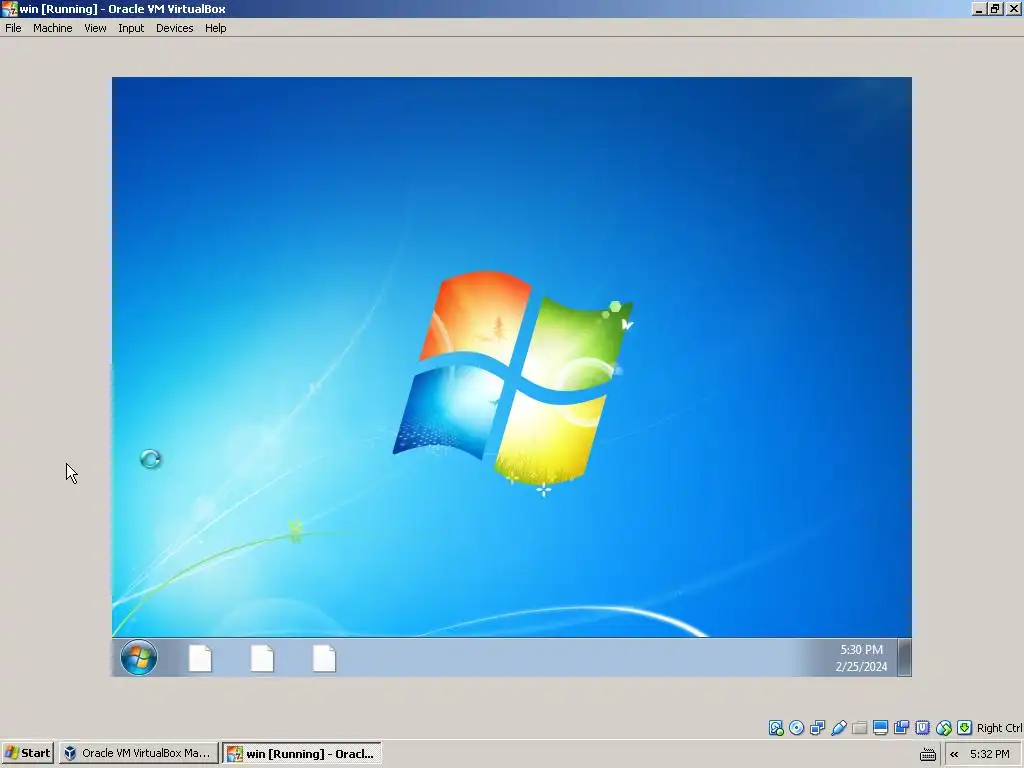Click the keyboard icon in host tray
The width and height of the screenshot is (1024, 768).
click(927, 754)
